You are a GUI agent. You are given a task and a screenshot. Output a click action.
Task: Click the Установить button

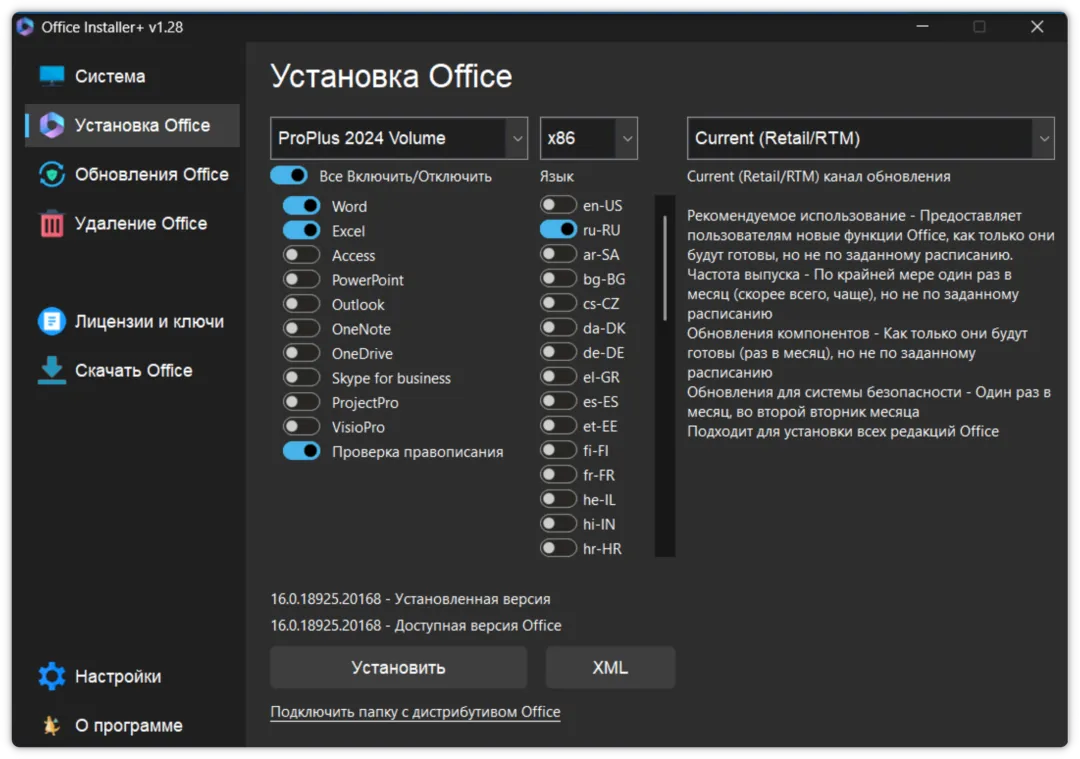(x=399, y=667)
